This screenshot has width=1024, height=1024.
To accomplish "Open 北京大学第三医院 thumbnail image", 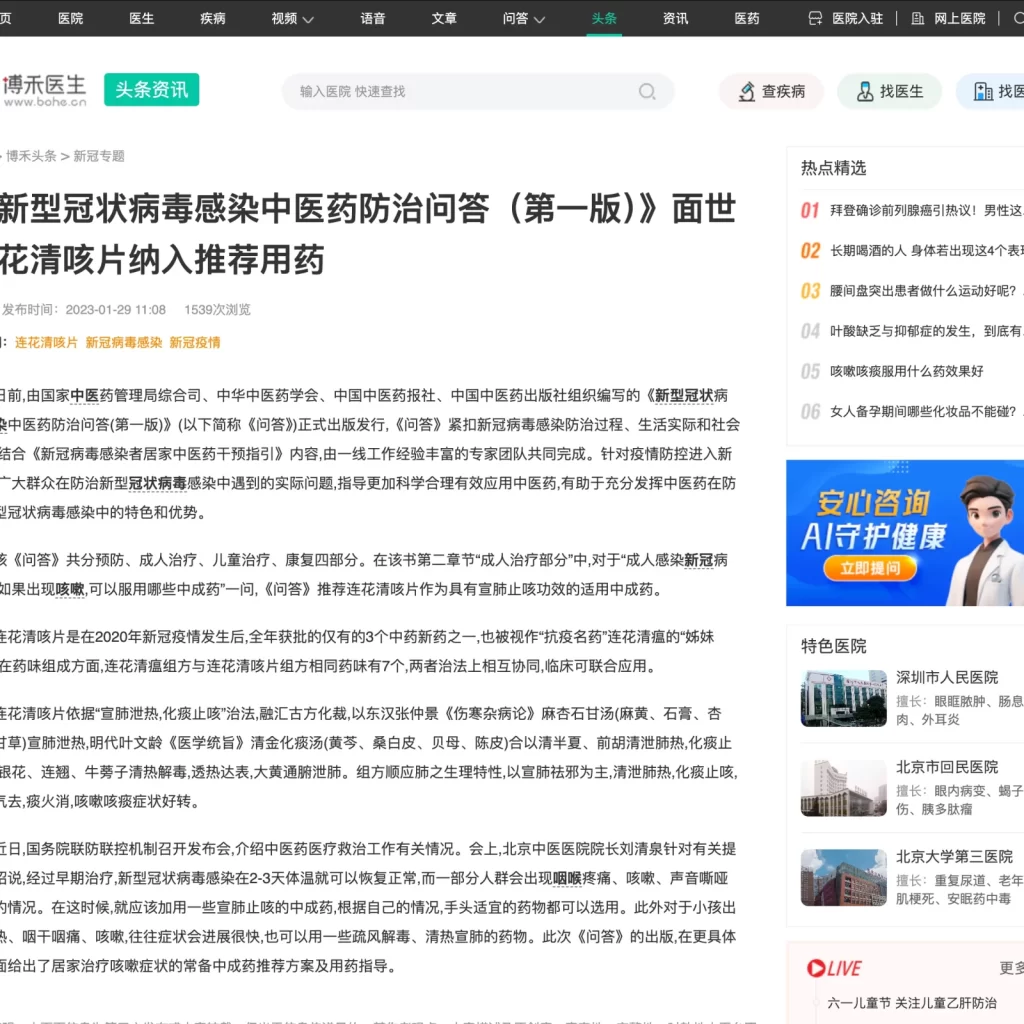I will [843, 877].
